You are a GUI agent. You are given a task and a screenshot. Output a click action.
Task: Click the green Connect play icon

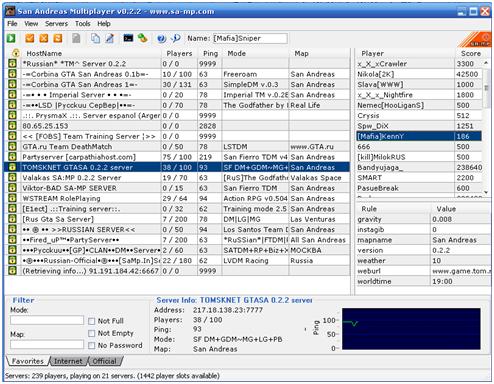coord(11,38)
